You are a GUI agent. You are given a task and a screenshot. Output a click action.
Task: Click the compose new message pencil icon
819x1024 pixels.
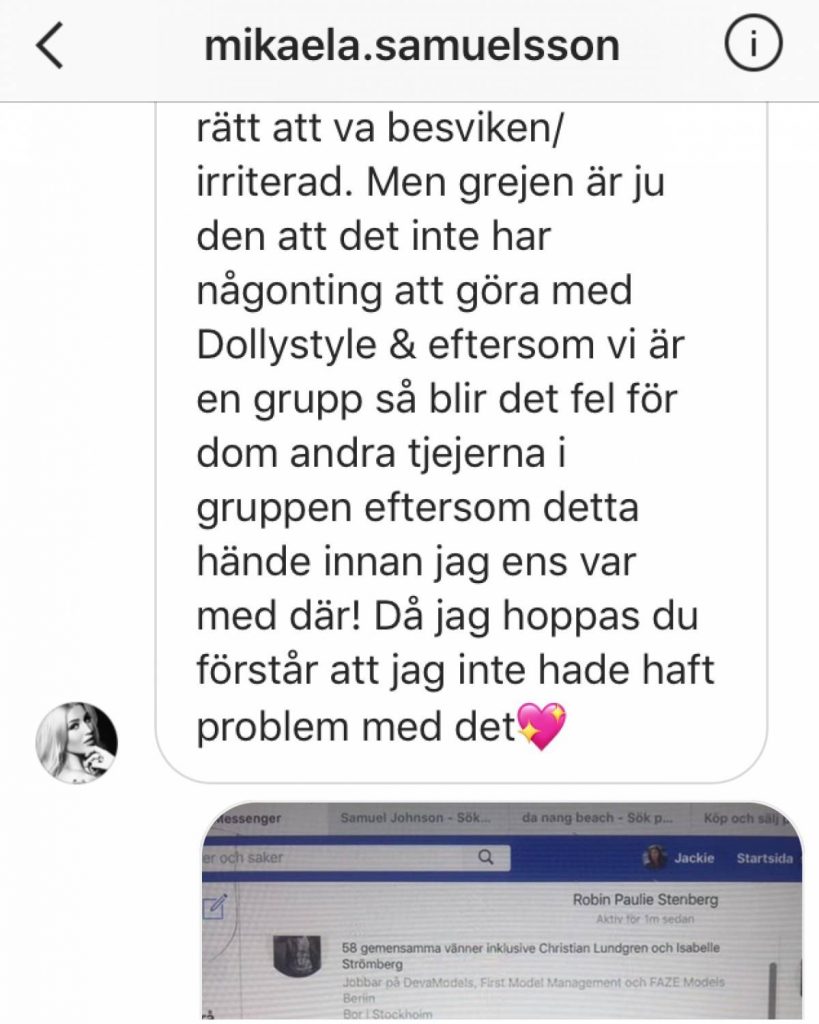coord(216,906)
